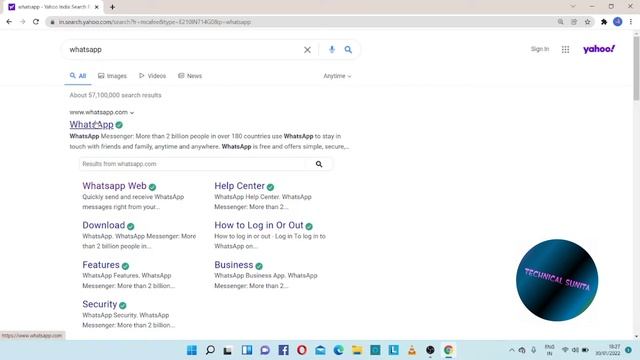Open File Explorer from the taskbar
The image size is (640, 360).
(x=357, y=350)
